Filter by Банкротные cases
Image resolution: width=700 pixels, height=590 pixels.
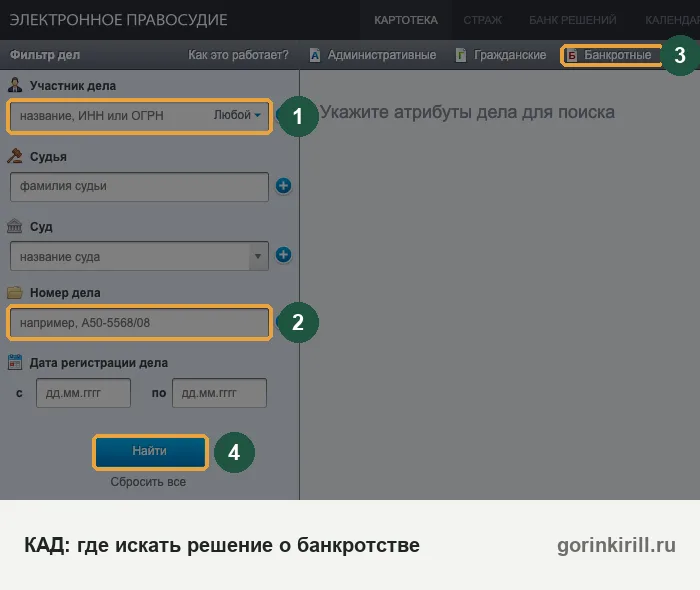pos(617,55)
